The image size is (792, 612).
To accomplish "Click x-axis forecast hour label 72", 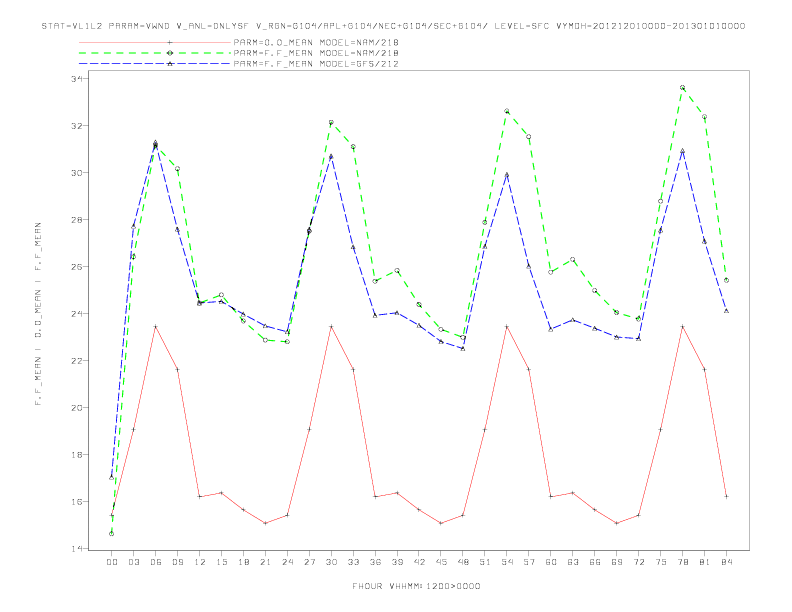I will (x=639, y=562).
